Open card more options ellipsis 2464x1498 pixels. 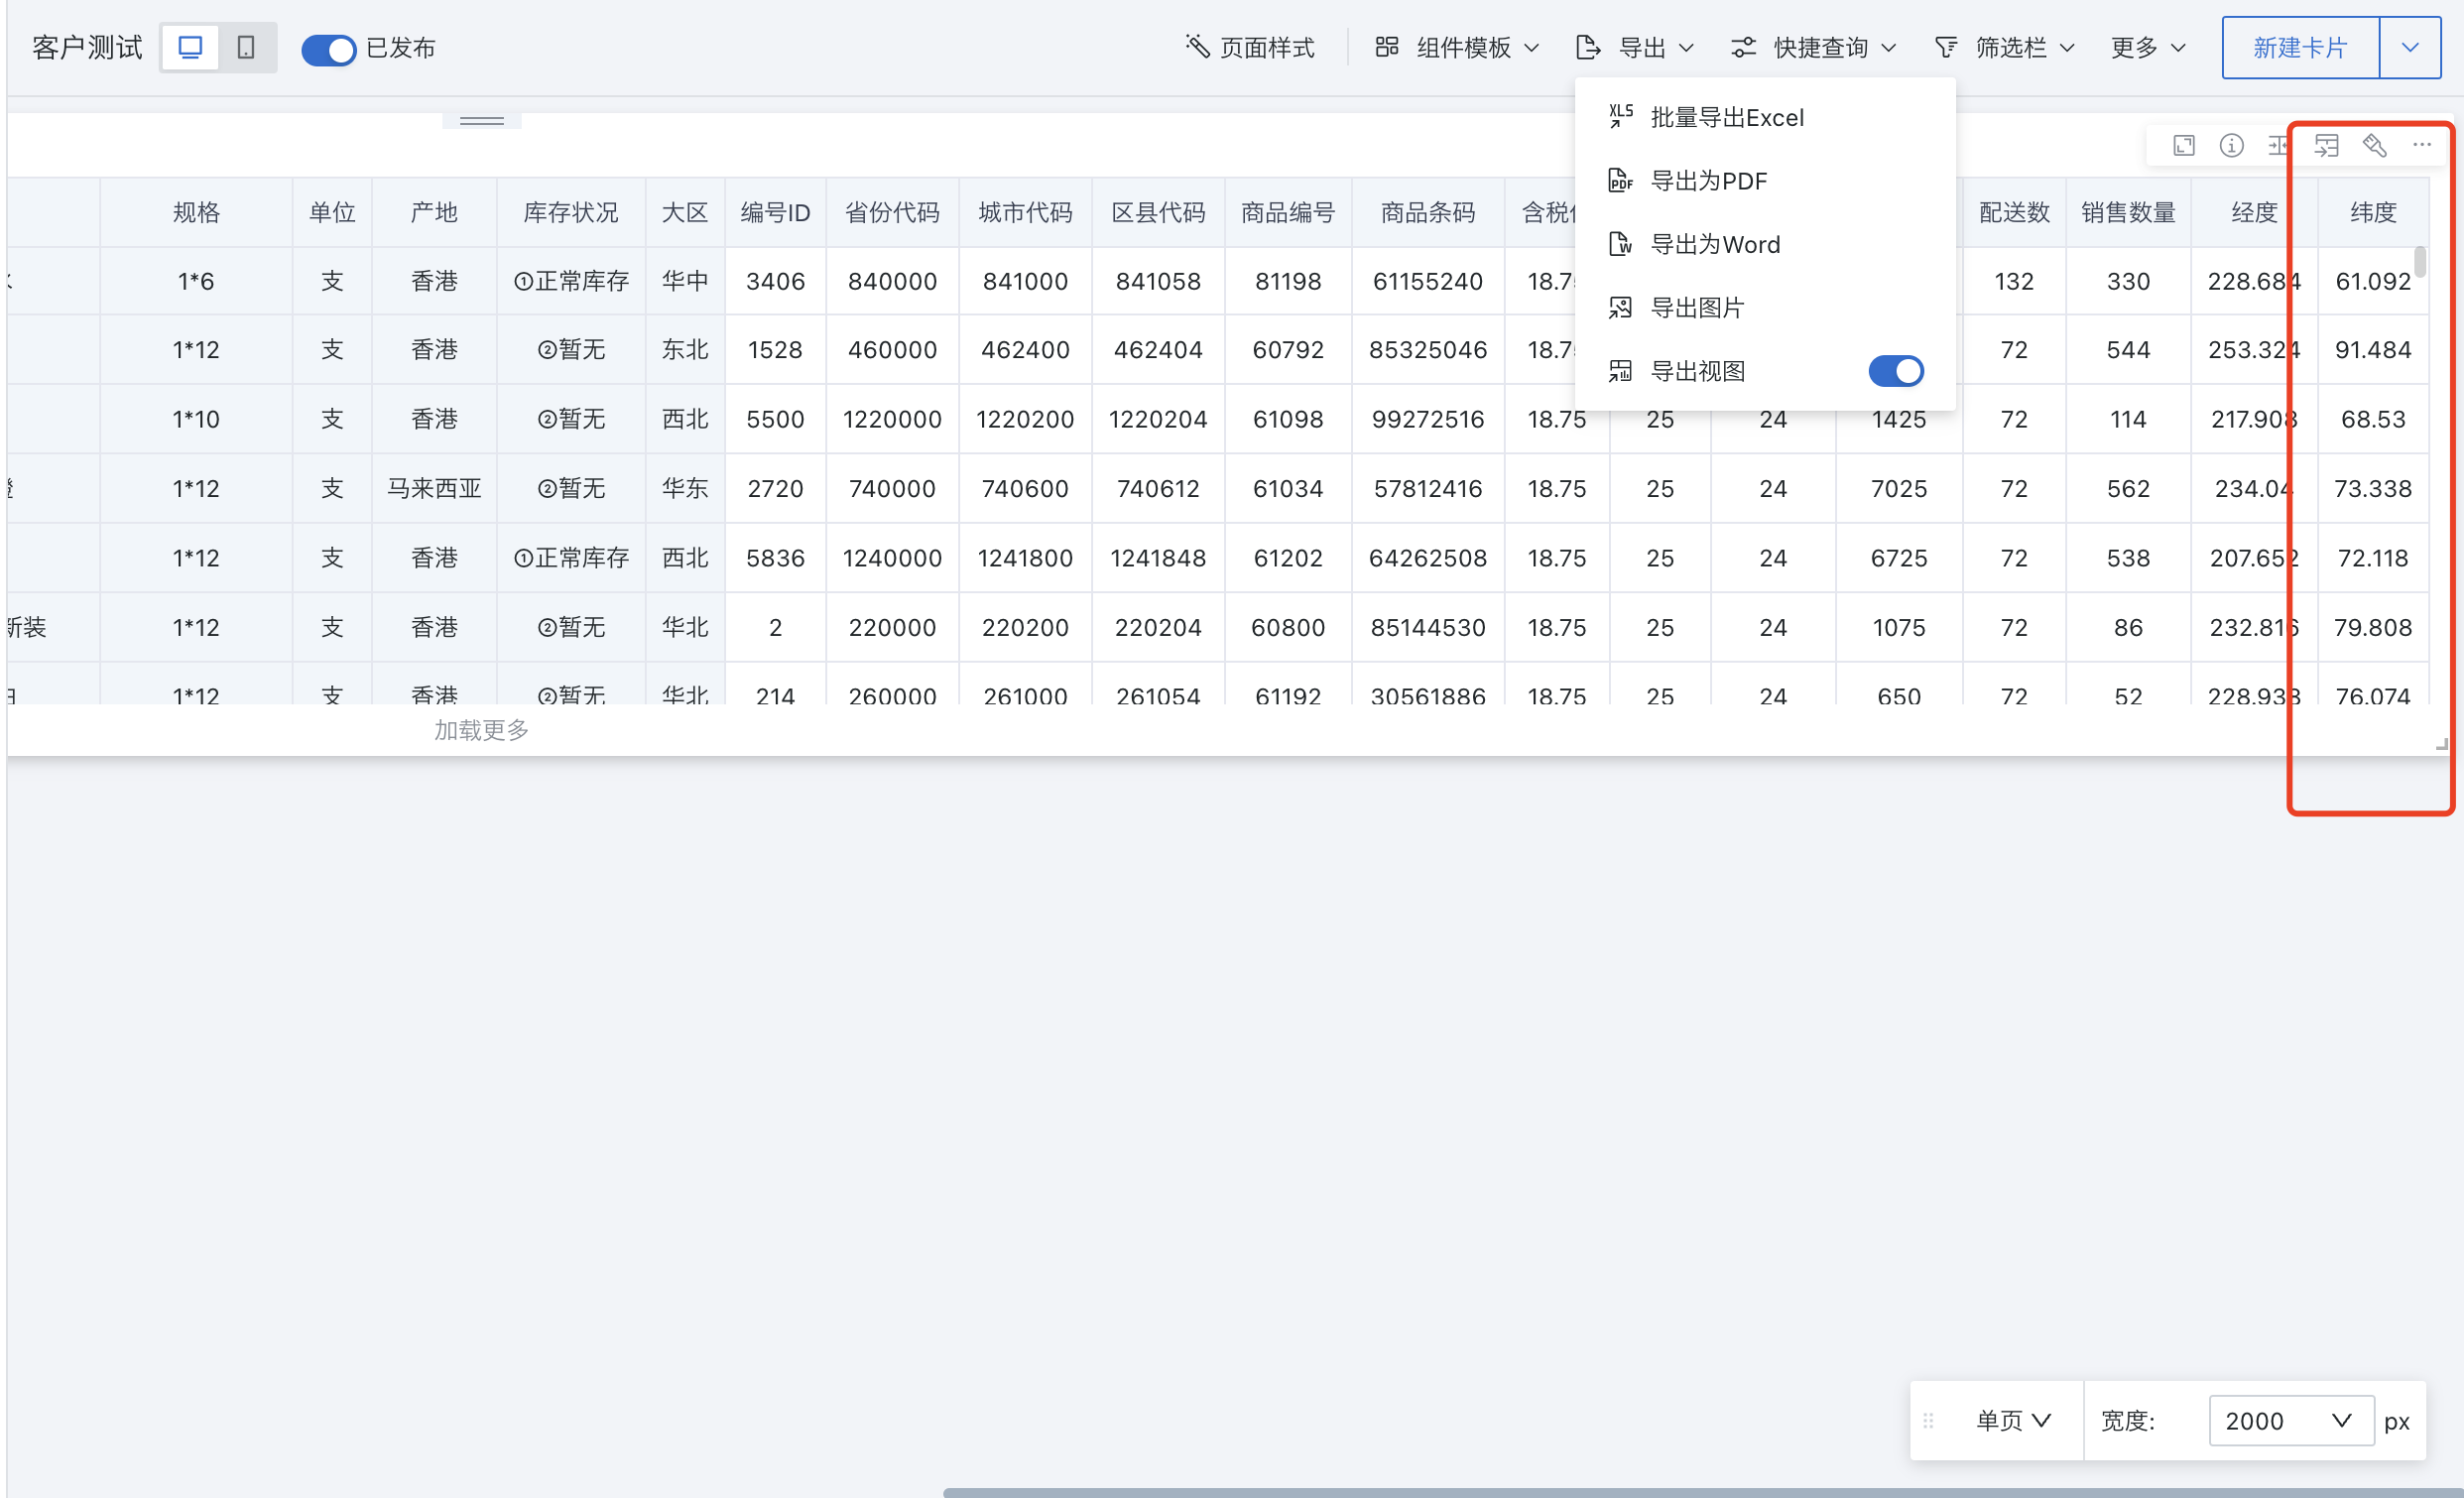click(2422, 146)
